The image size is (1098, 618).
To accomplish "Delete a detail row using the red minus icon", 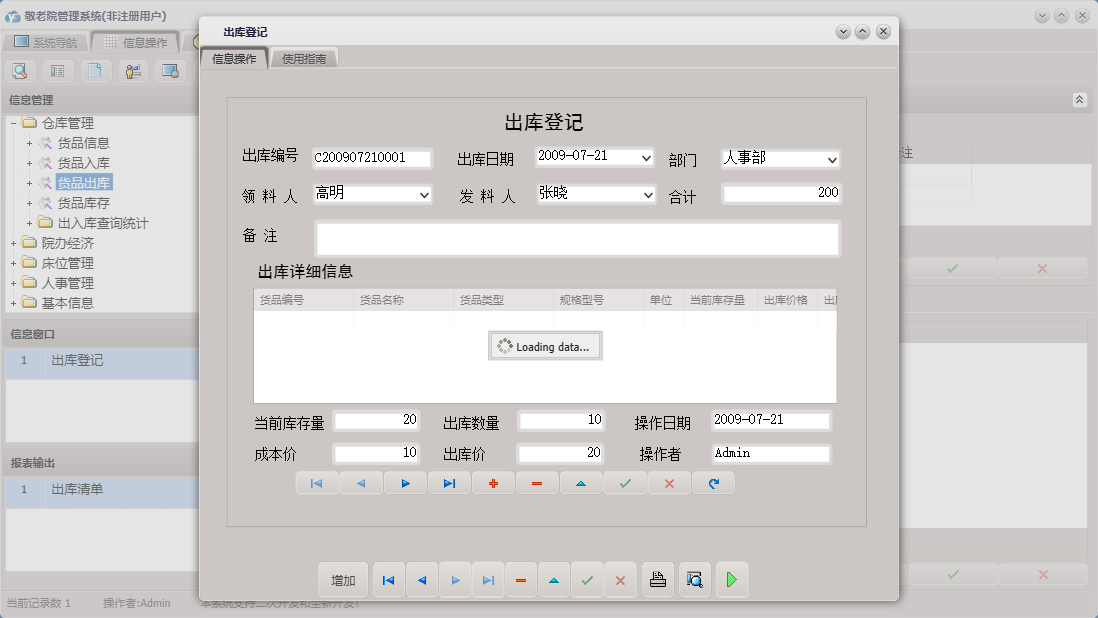I will point(537,482).
